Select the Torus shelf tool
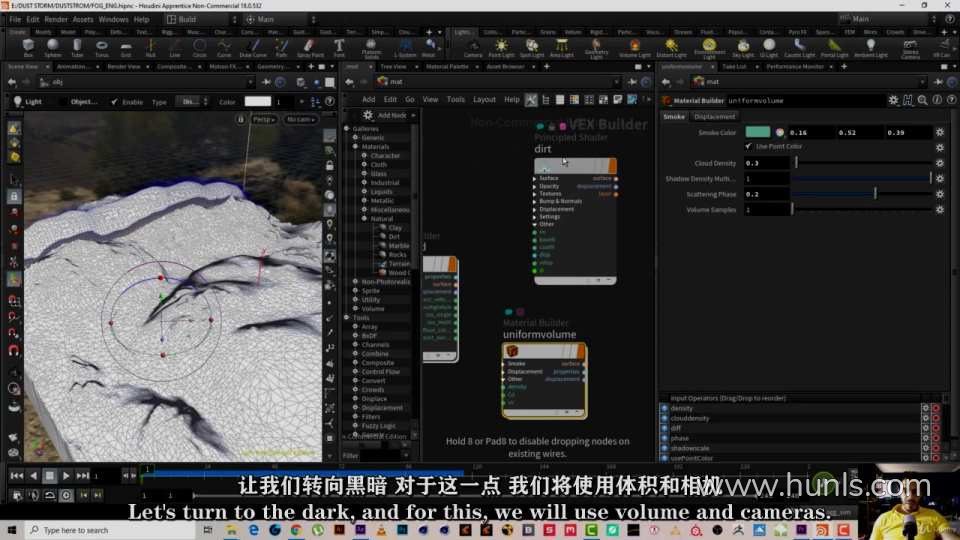The image size is (960, 540). 102,48
